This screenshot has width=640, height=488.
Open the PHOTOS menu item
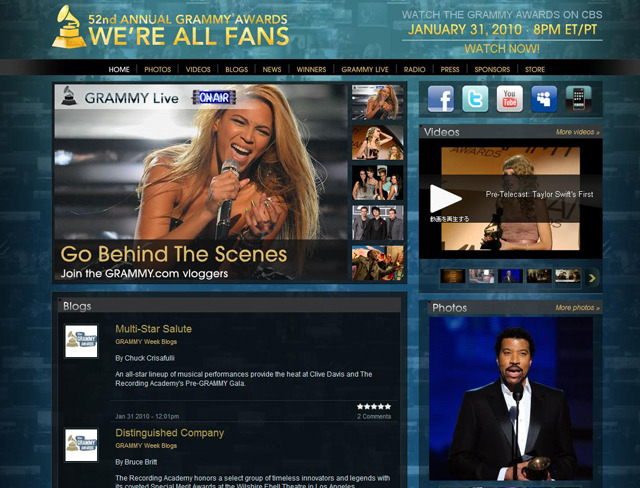[158, 69]
